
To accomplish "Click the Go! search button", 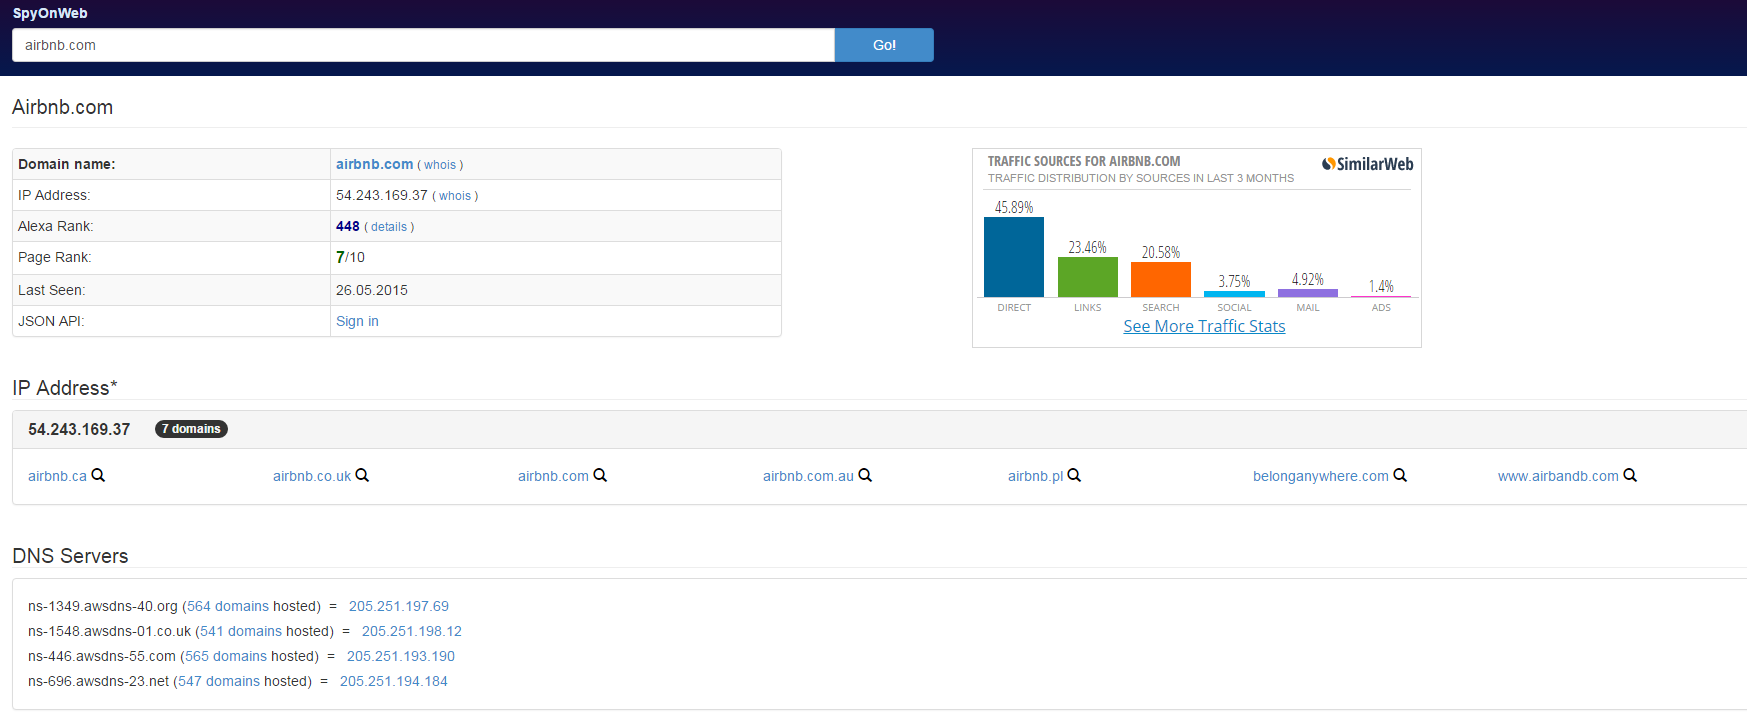I will point(884,45).
